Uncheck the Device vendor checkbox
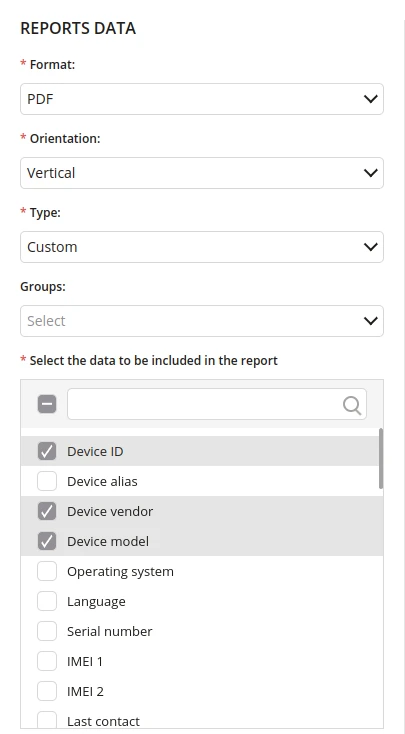 pyautogui.click(x=47, y=511)
